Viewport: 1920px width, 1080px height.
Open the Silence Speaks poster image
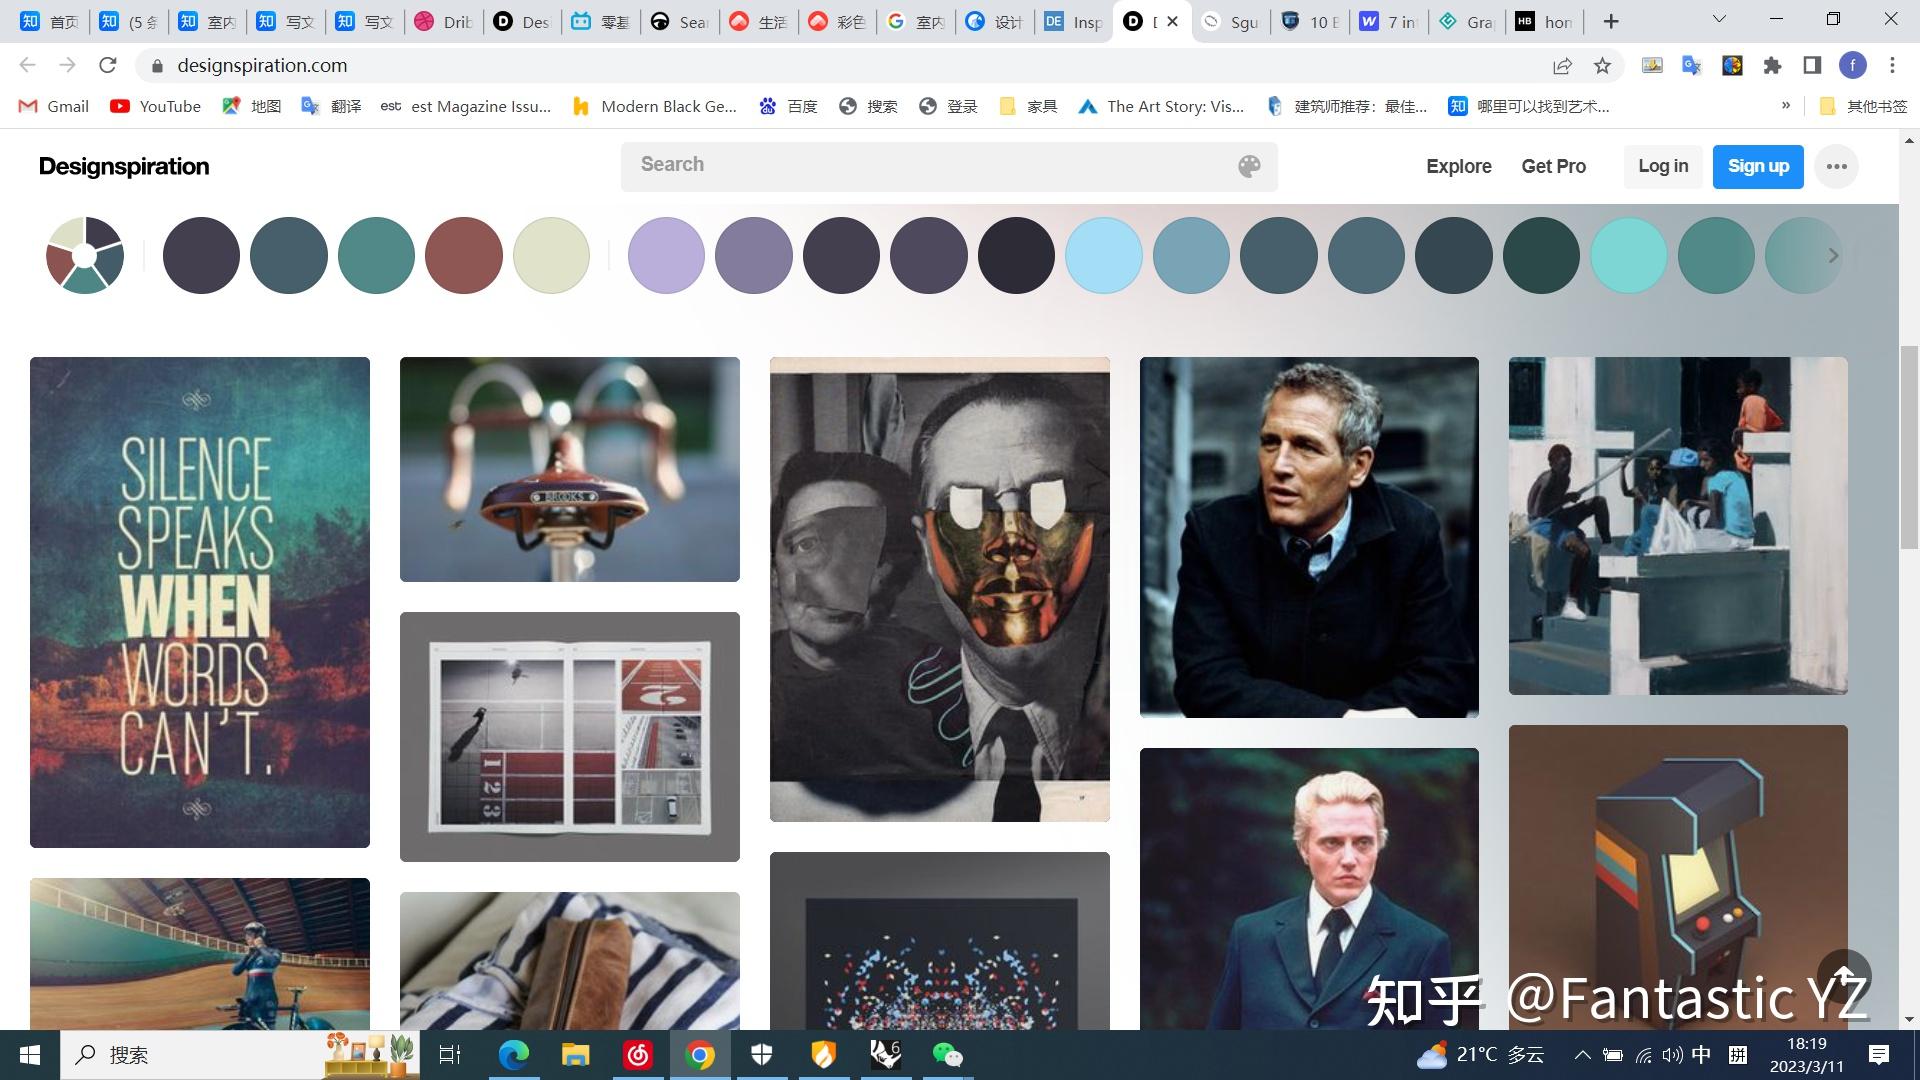pyautogui.click(x=200, y=602)
